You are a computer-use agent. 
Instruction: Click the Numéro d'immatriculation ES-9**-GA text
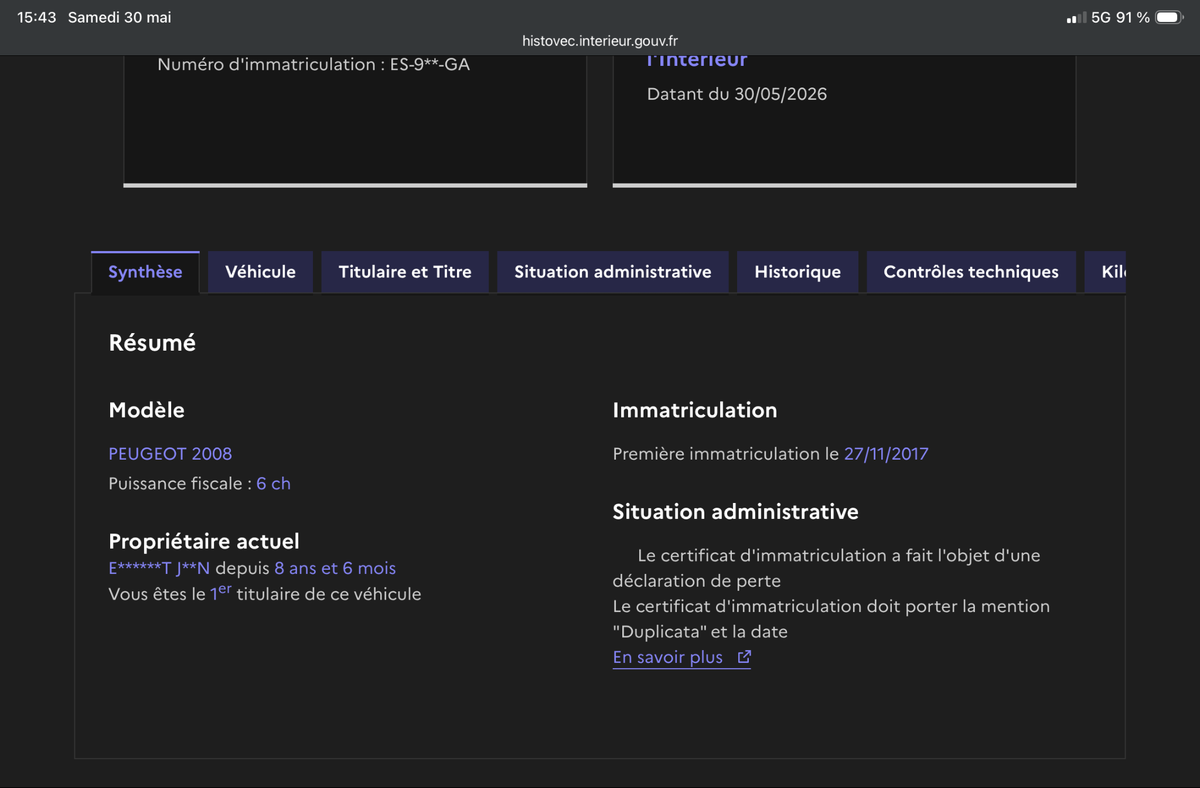tap(313, 64)
